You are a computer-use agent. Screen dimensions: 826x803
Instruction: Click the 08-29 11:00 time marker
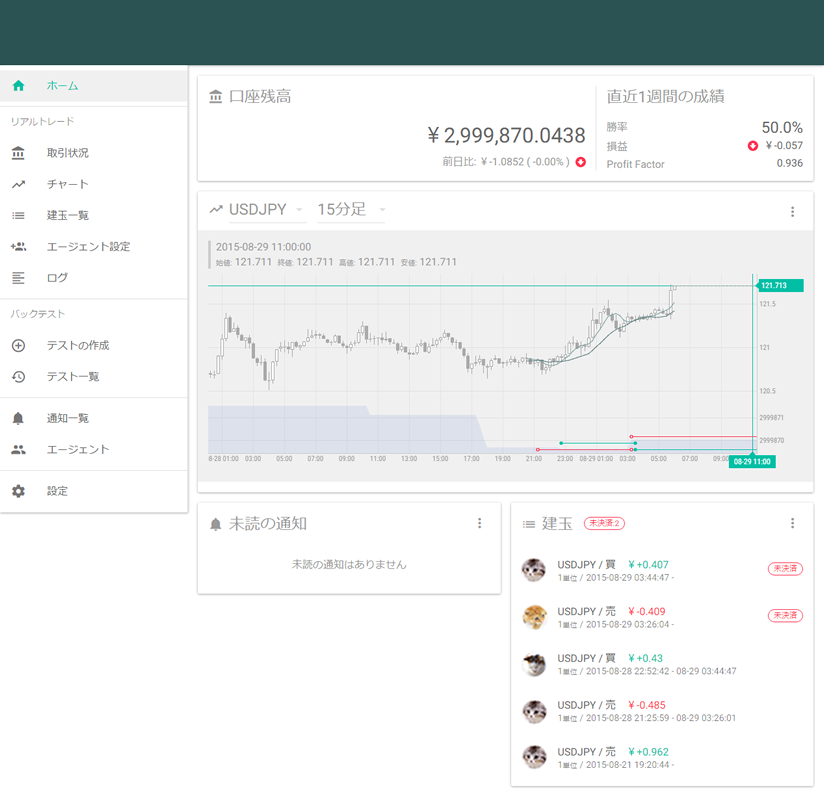[x=752, y=462]
